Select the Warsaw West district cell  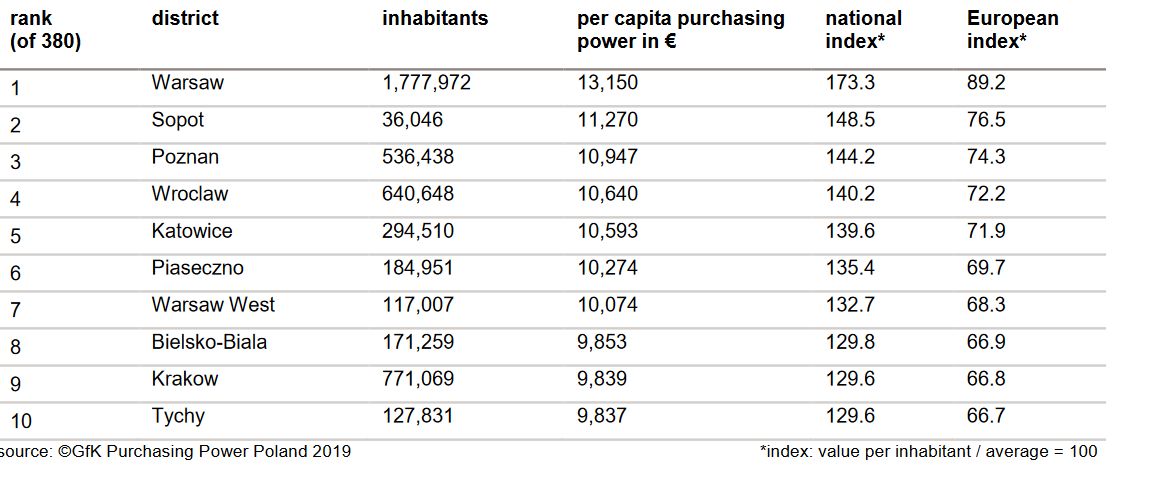point(213,305)
